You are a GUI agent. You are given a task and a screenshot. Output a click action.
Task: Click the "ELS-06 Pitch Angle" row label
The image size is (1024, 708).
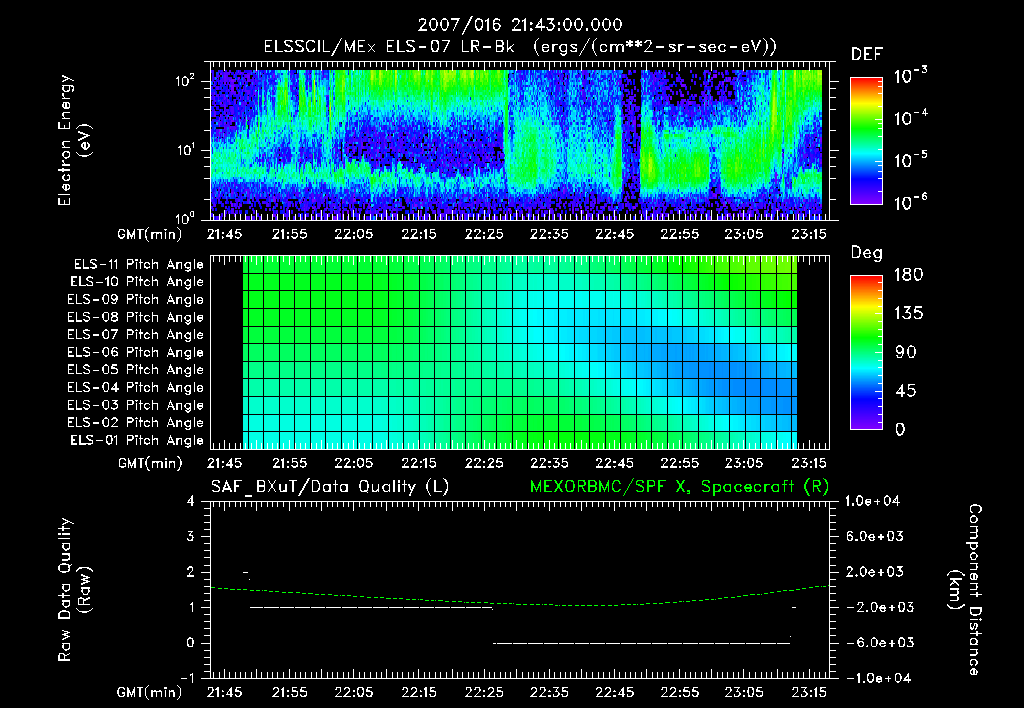tap(135, 352)
